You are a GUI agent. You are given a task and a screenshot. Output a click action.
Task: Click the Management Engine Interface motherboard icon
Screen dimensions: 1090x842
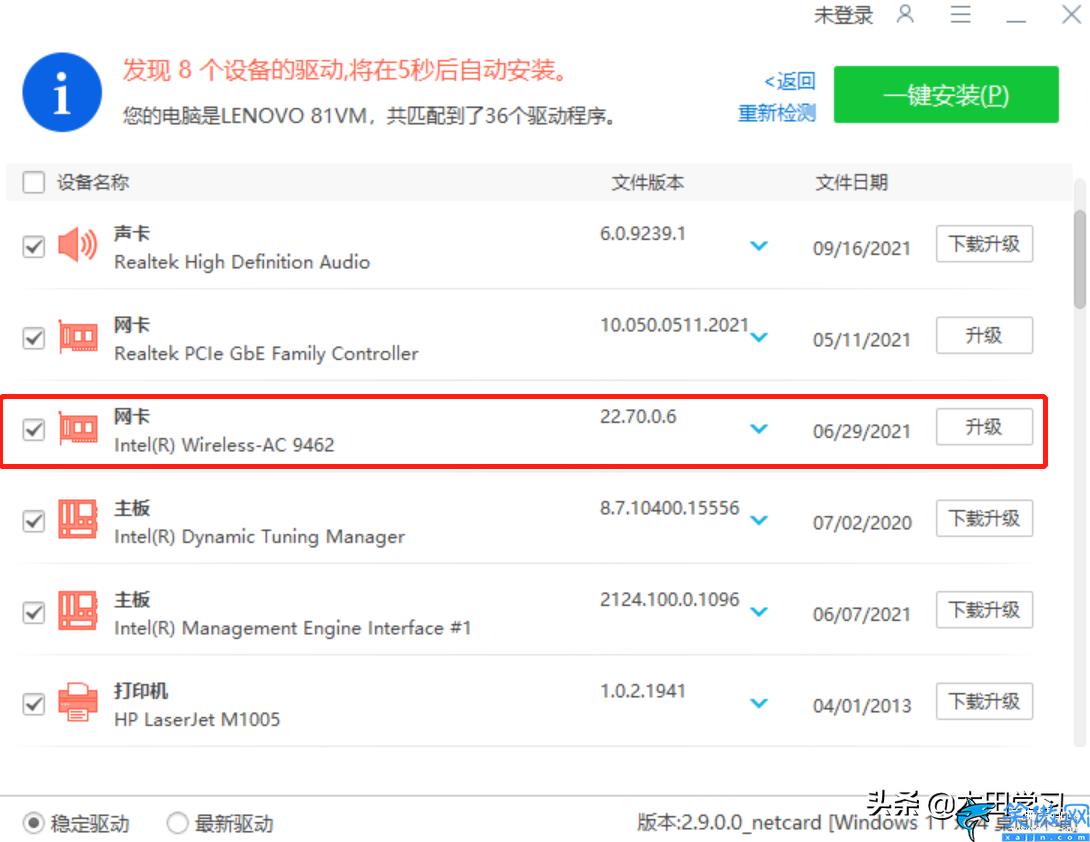pos(77,611)
